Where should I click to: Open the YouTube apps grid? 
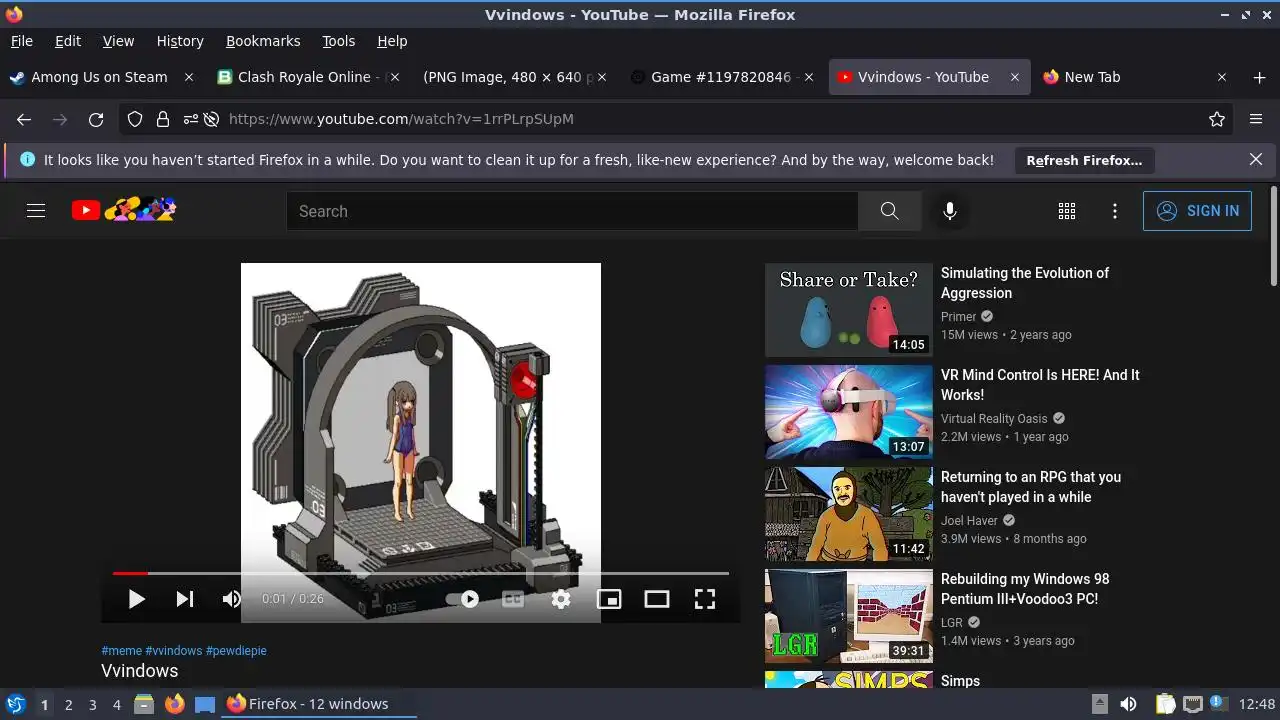1067,211
